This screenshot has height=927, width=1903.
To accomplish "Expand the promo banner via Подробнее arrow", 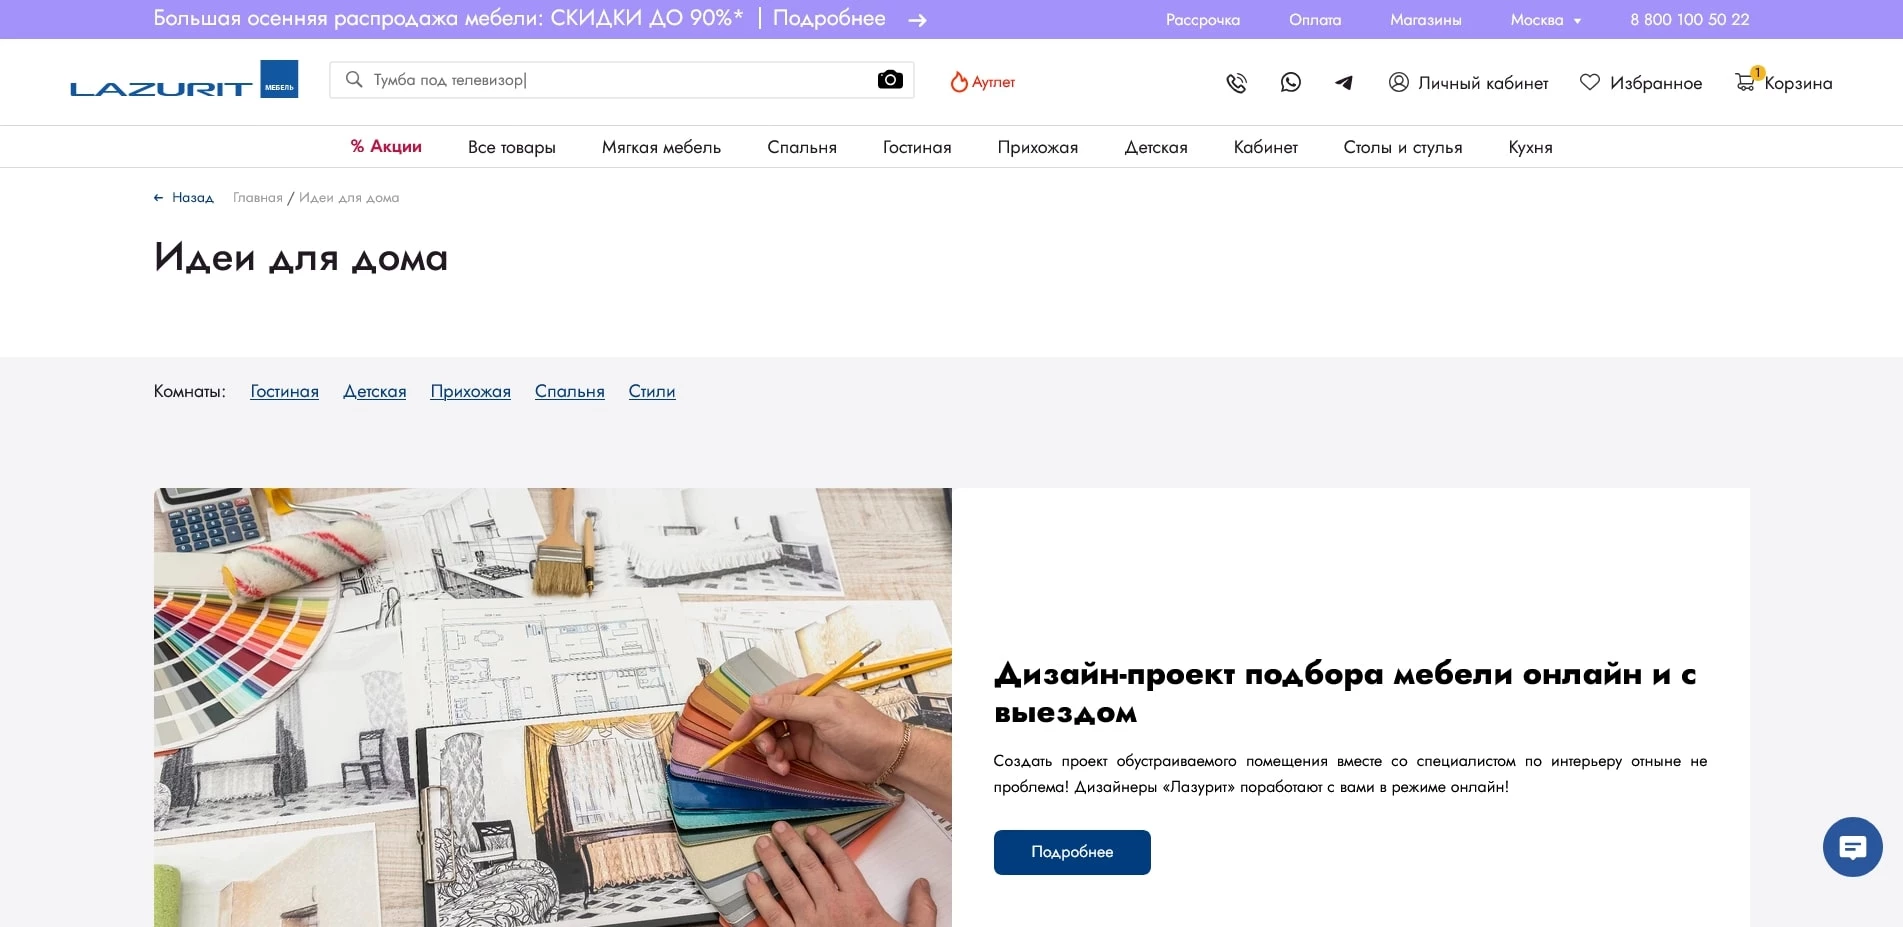I will [x=917, y=19].
